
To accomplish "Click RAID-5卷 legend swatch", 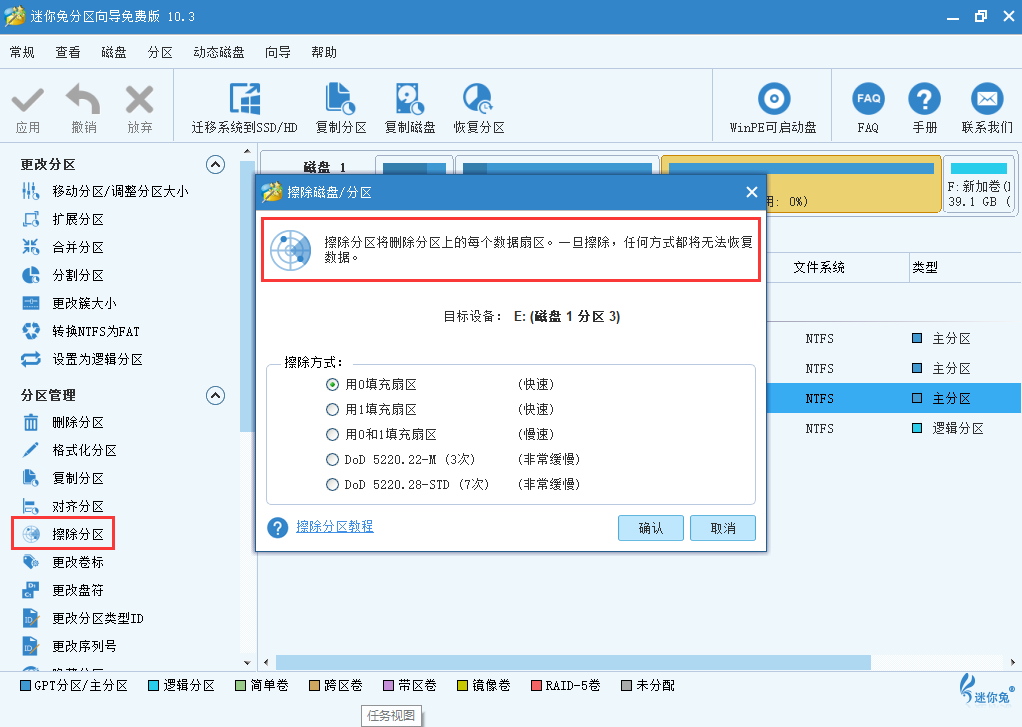I will coord(536,686).
